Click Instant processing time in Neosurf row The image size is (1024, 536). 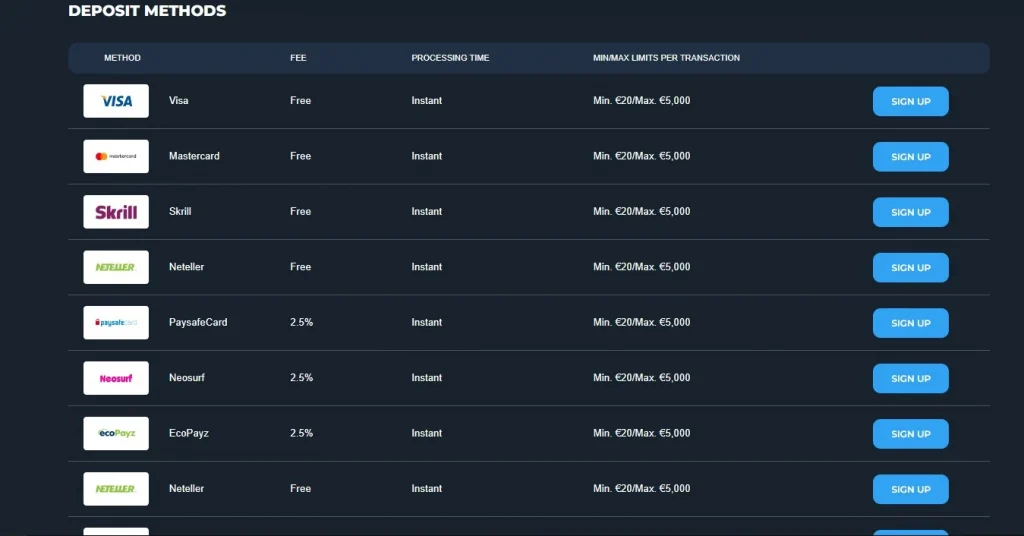coord(426,378)
